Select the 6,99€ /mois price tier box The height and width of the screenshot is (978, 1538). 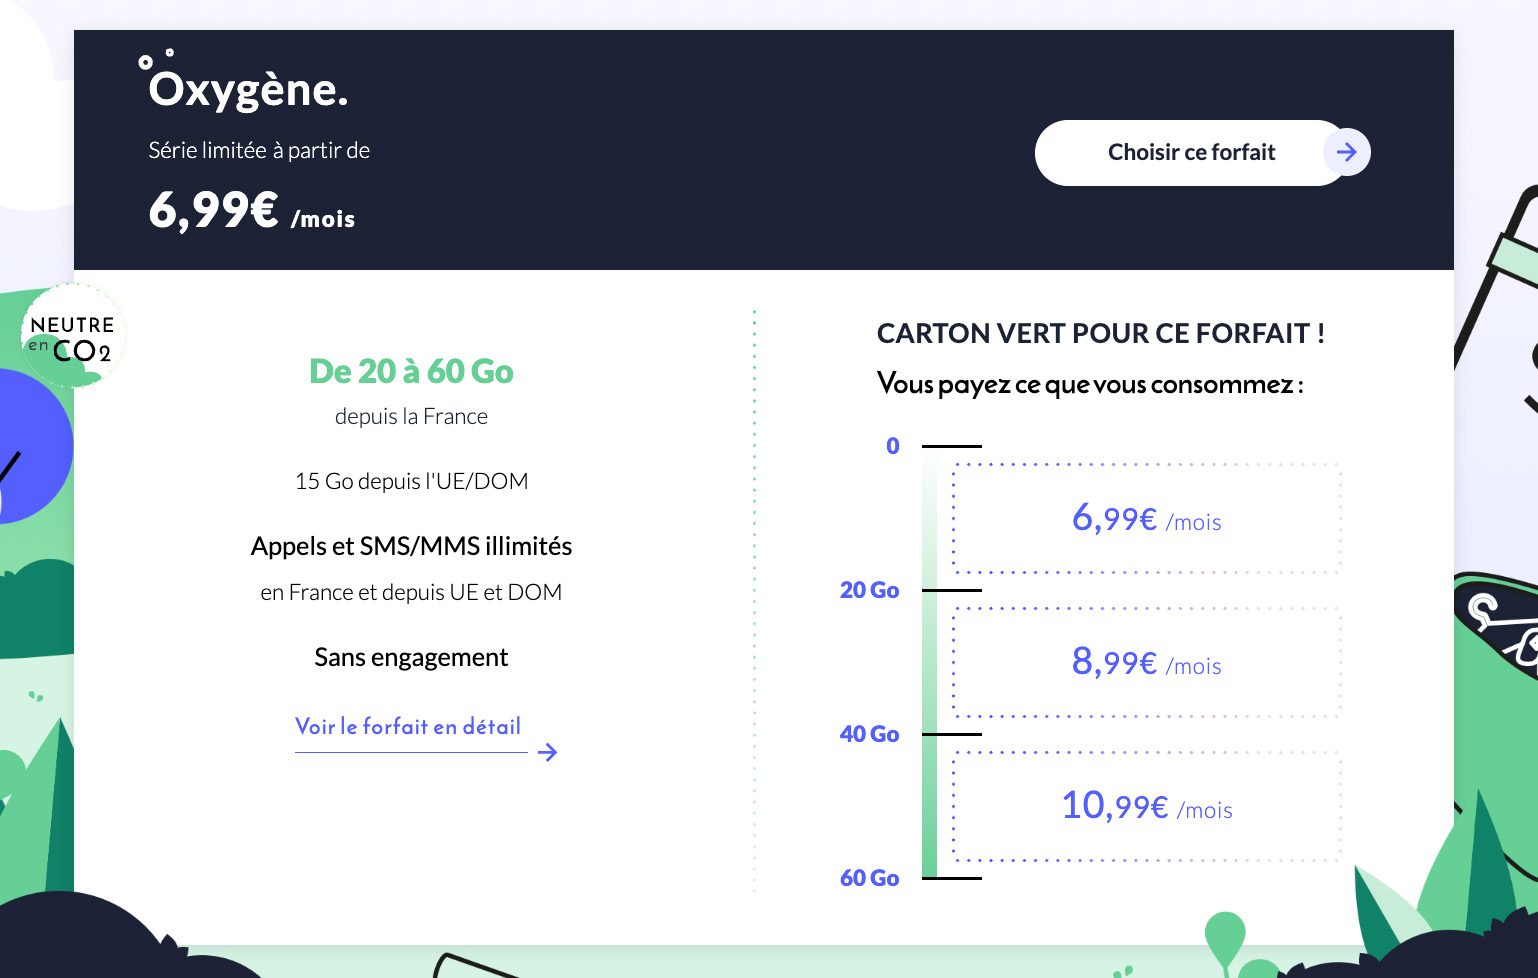point(1146,518)
